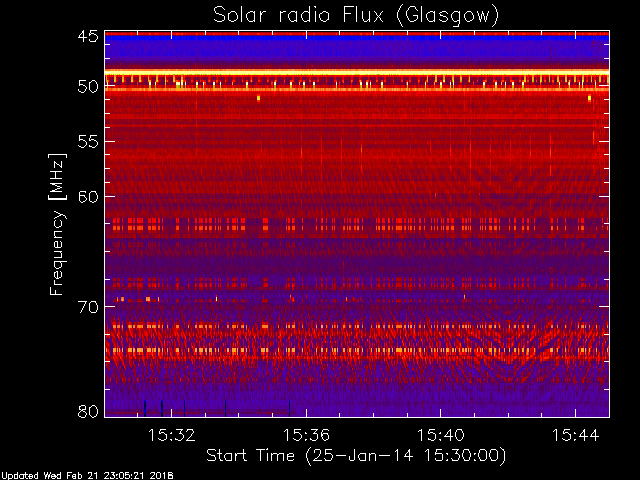640x480 pixels.
Task: Click the 'Updated Wed Feb 21' timestamp text
Action: (87, 476)
